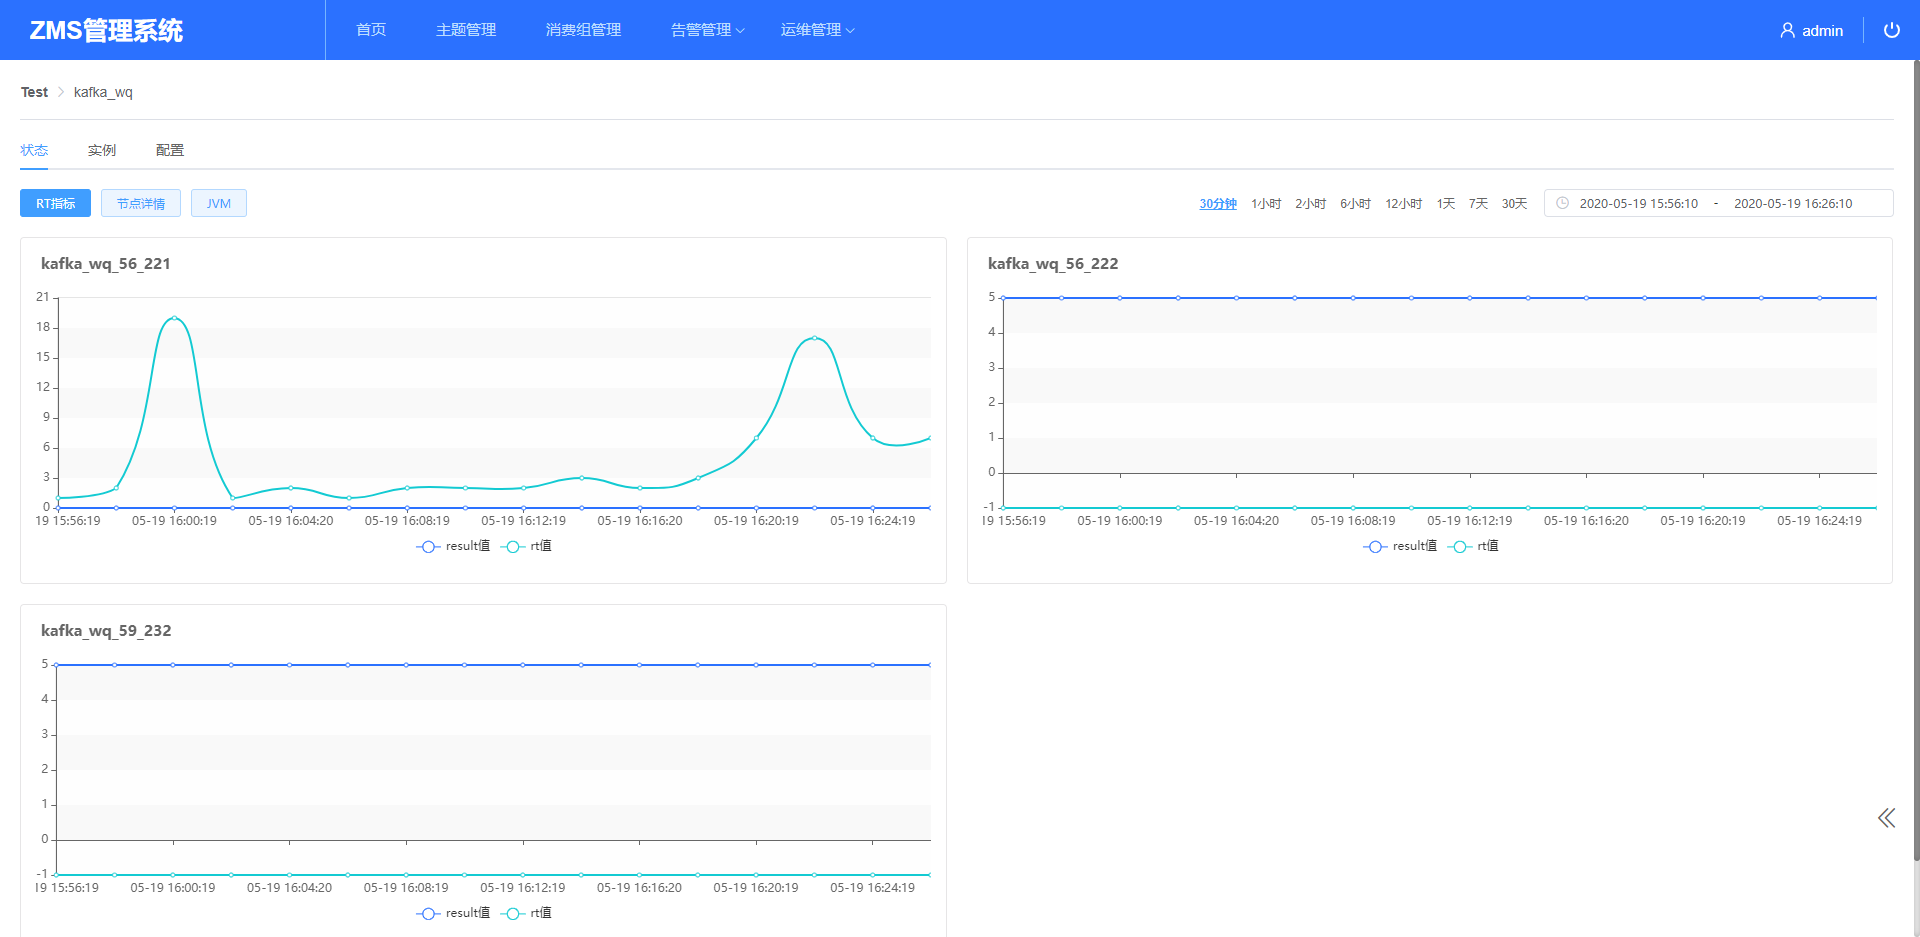
Task: Select the RT指标 button
Action: point(55,203)
